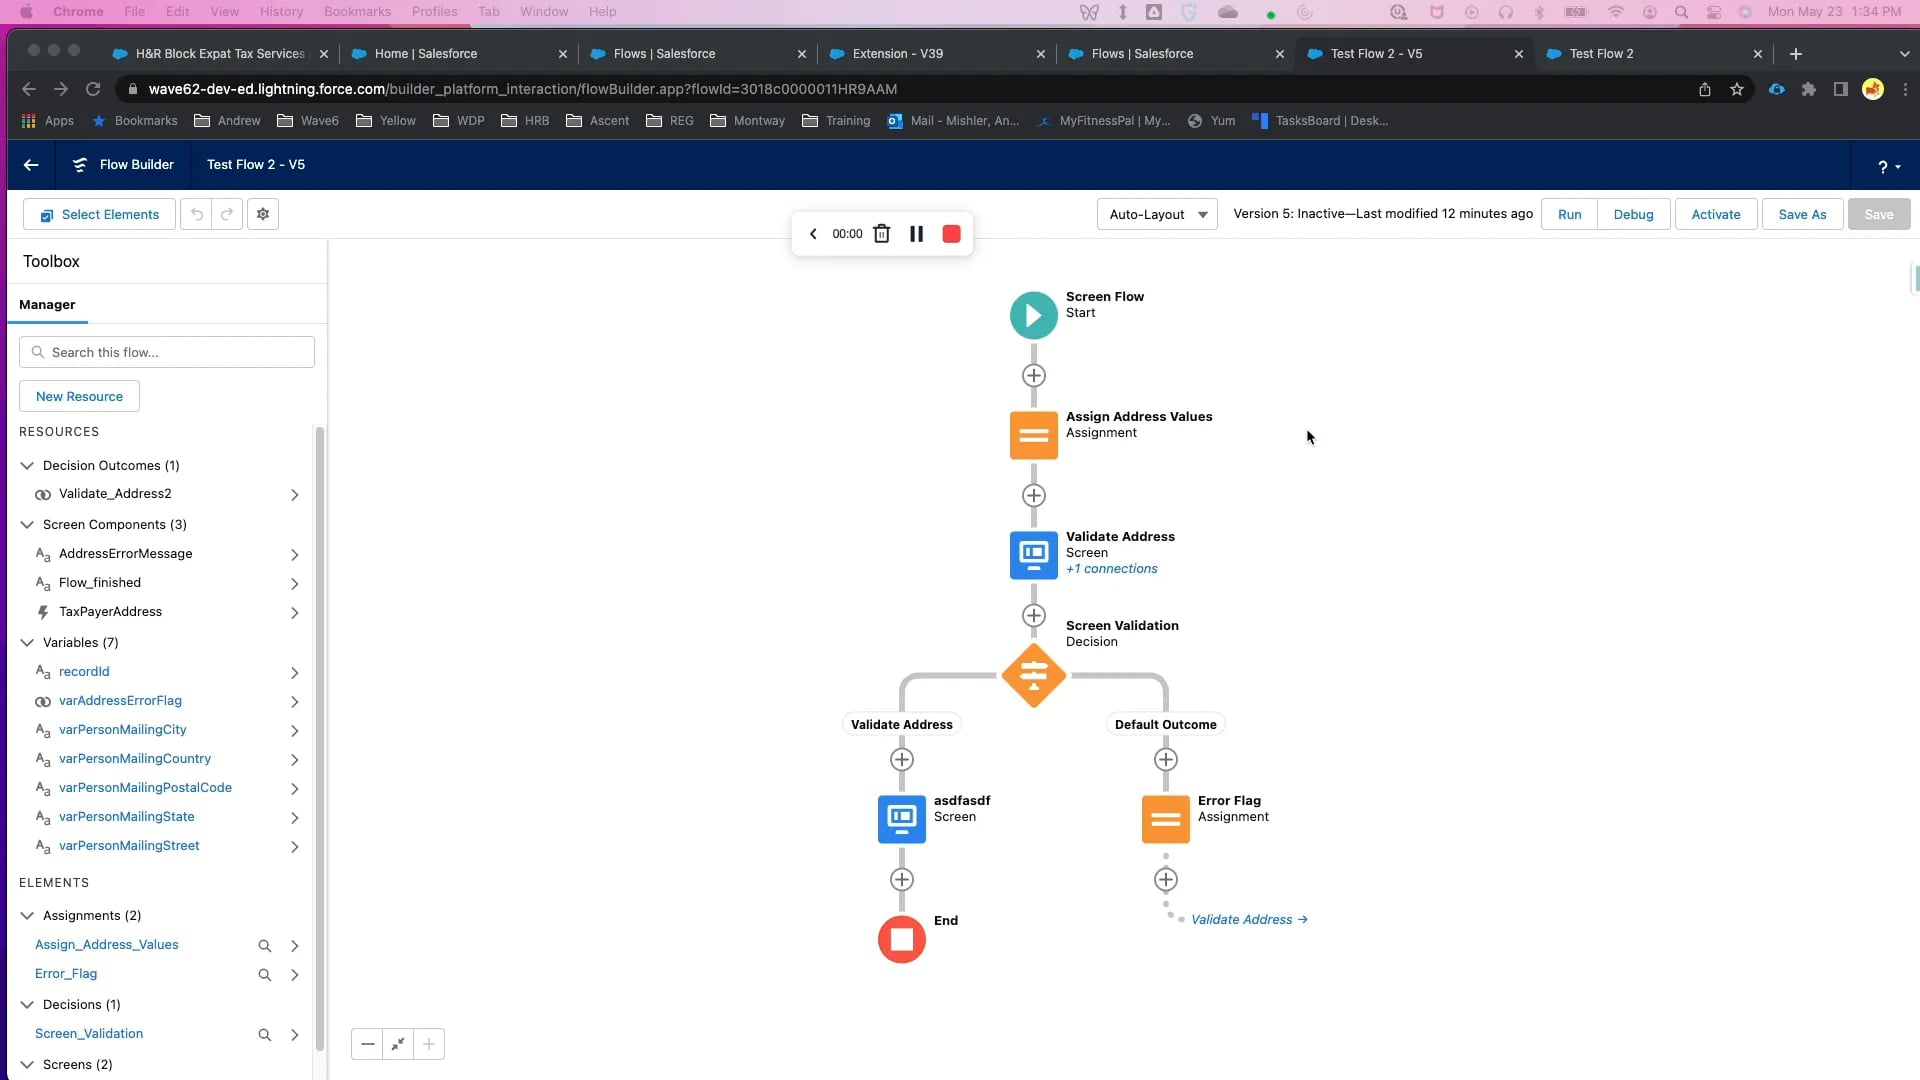Screen dimensions: 1920x1080
Task: Follow the Validate Address connector link
Action: pos(1249,920)
